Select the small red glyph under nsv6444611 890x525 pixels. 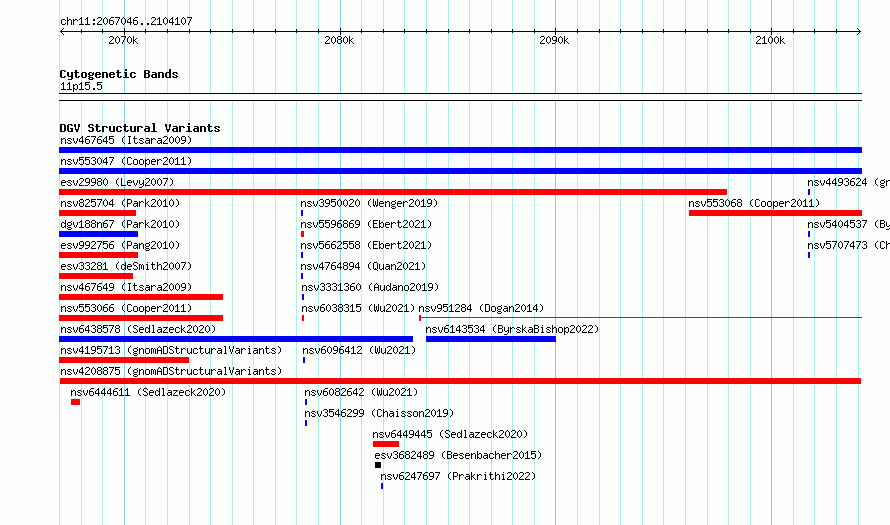75,402
